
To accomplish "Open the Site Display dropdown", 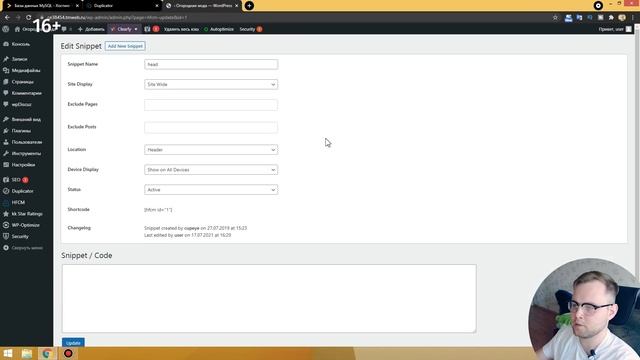I will click(211, 84).
